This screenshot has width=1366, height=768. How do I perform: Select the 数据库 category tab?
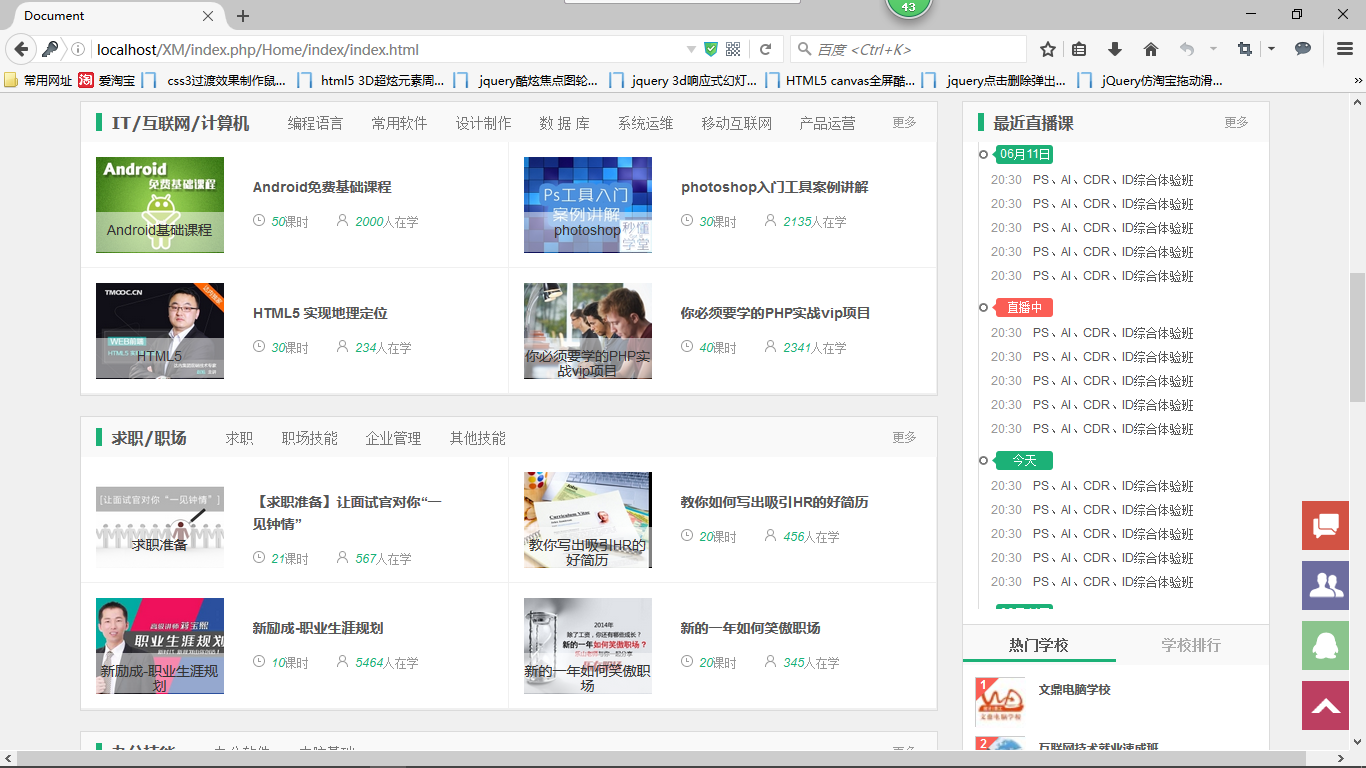coord(564,123)
